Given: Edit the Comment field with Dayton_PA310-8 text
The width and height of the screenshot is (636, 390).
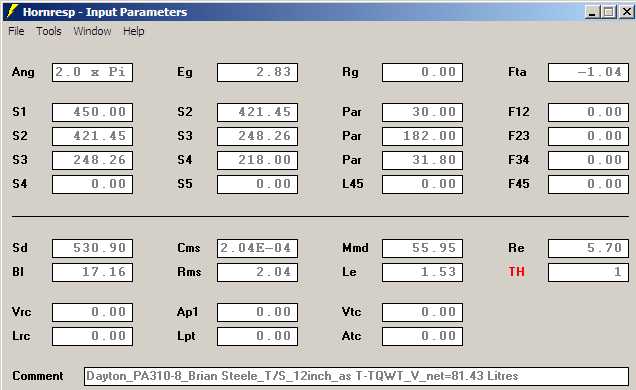Looking at the screenshot, I should (x=357, y=376).
